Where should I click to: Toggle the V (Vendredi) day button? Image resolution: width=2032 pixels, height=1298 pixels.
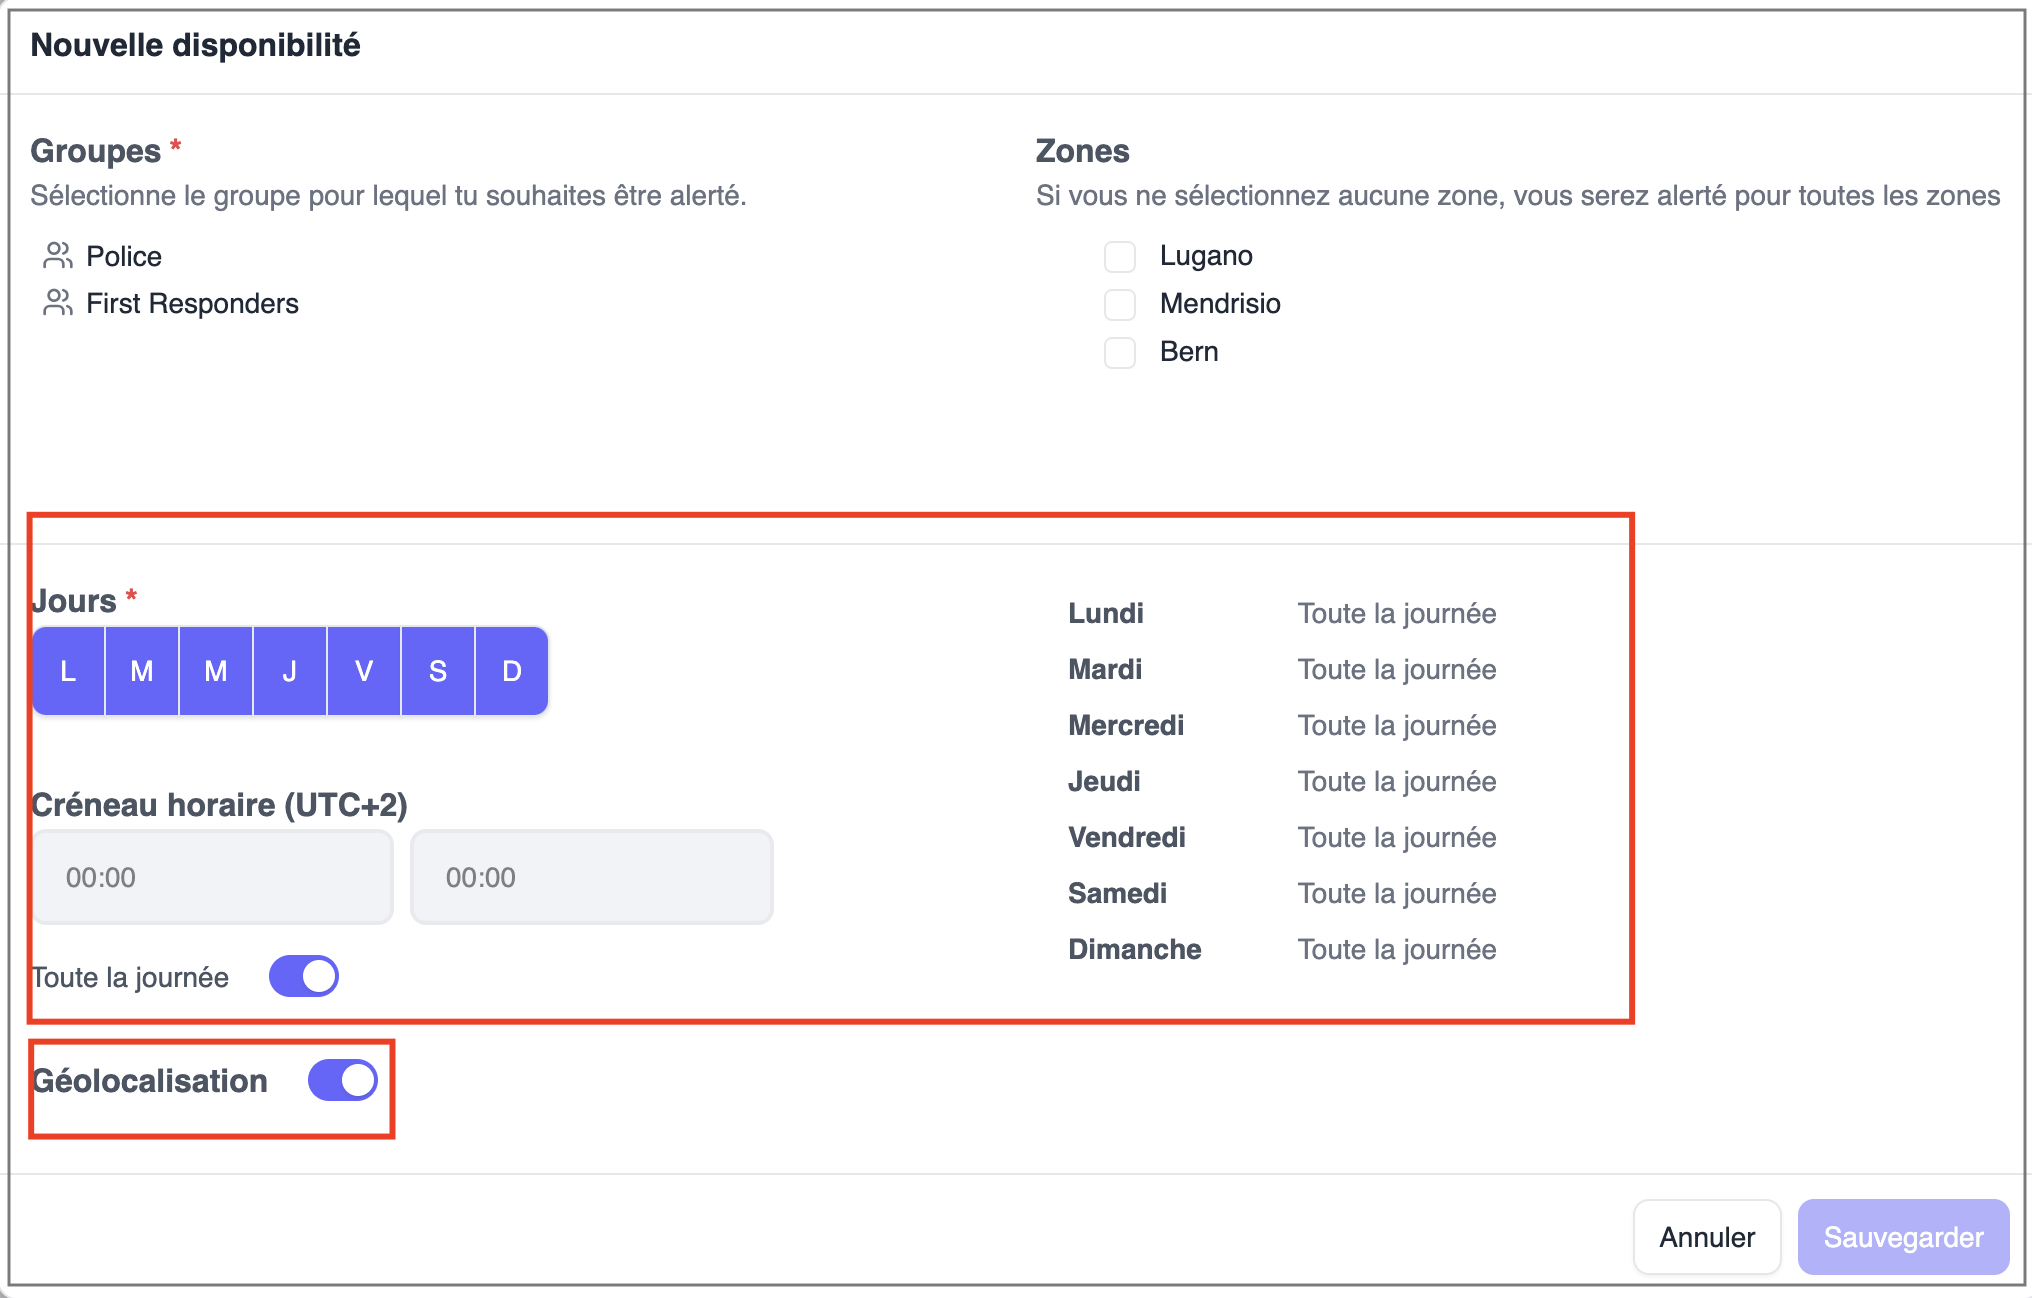[x=364, y=671]
